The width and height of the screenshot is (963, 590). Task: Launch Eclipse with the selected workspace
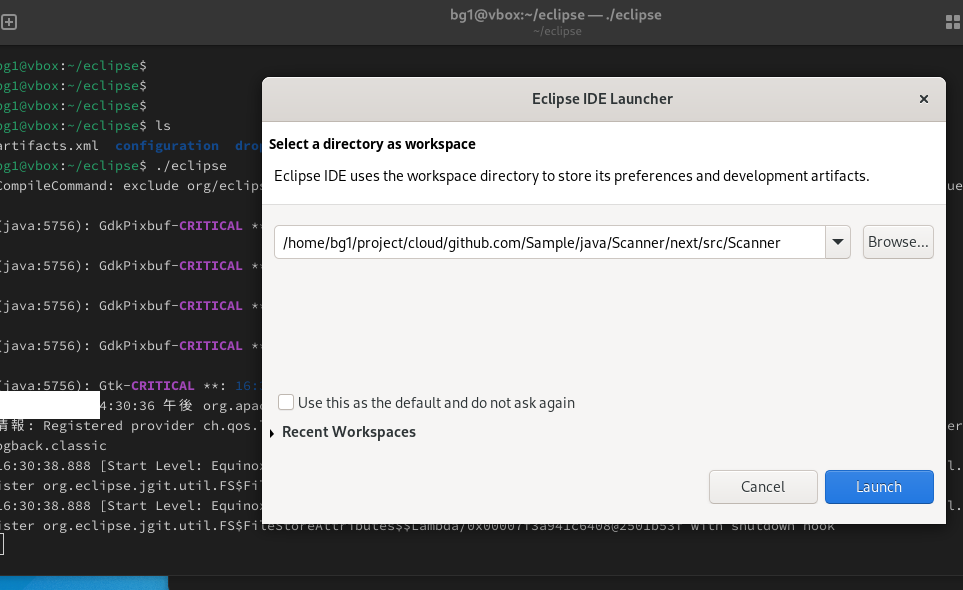879,487
